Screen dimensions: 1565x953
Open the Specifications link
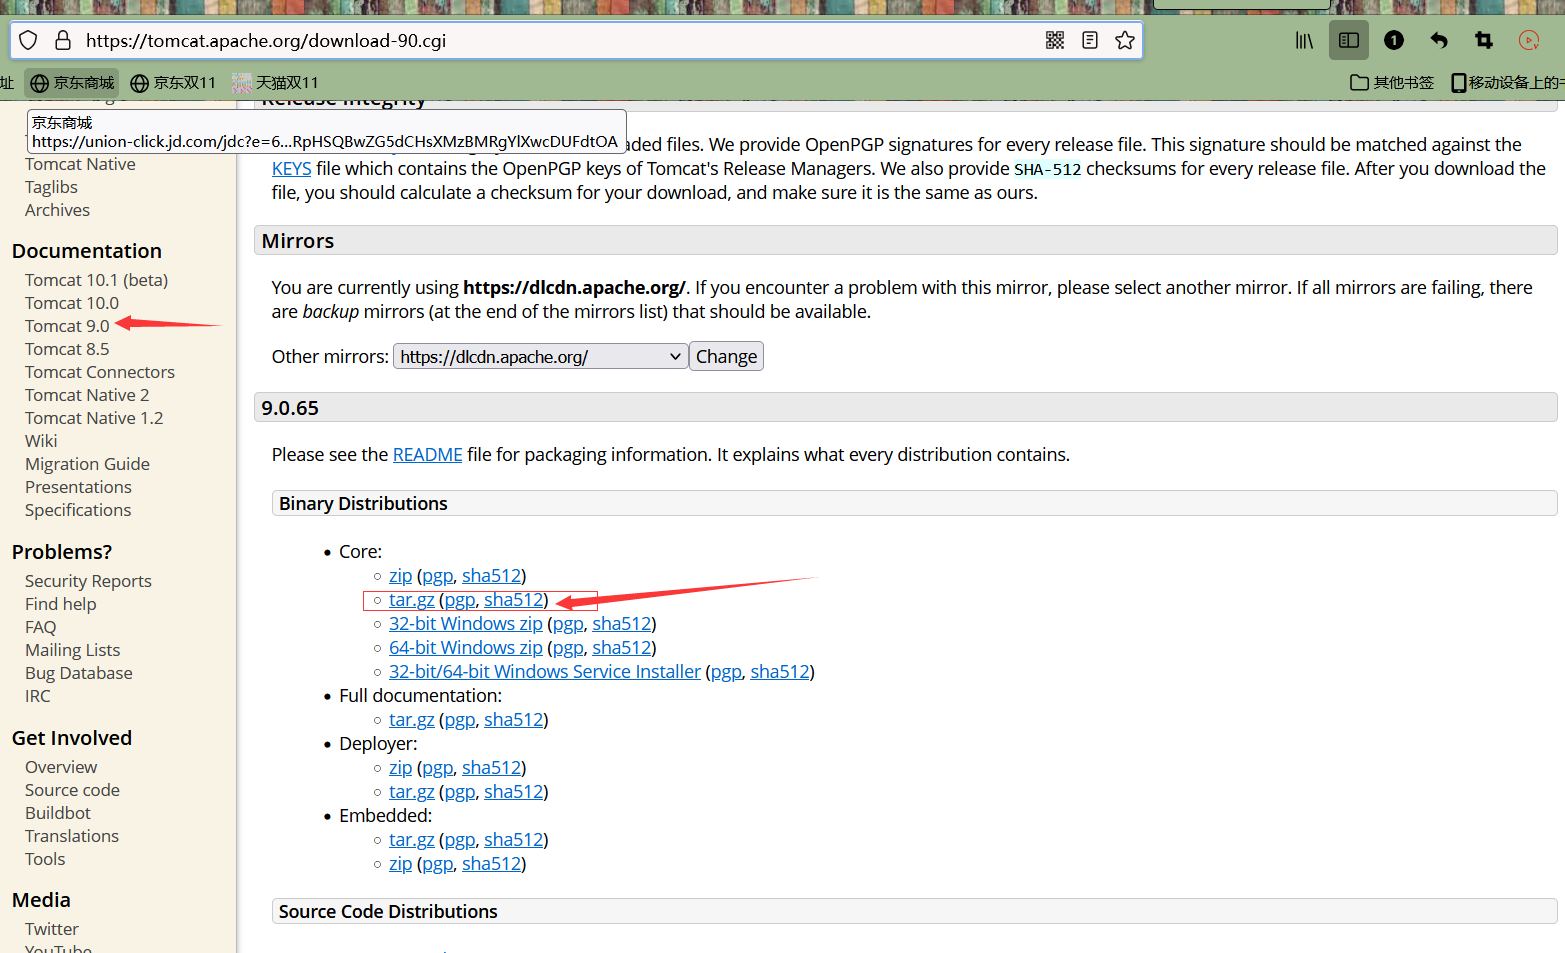(x=78, y=511)
